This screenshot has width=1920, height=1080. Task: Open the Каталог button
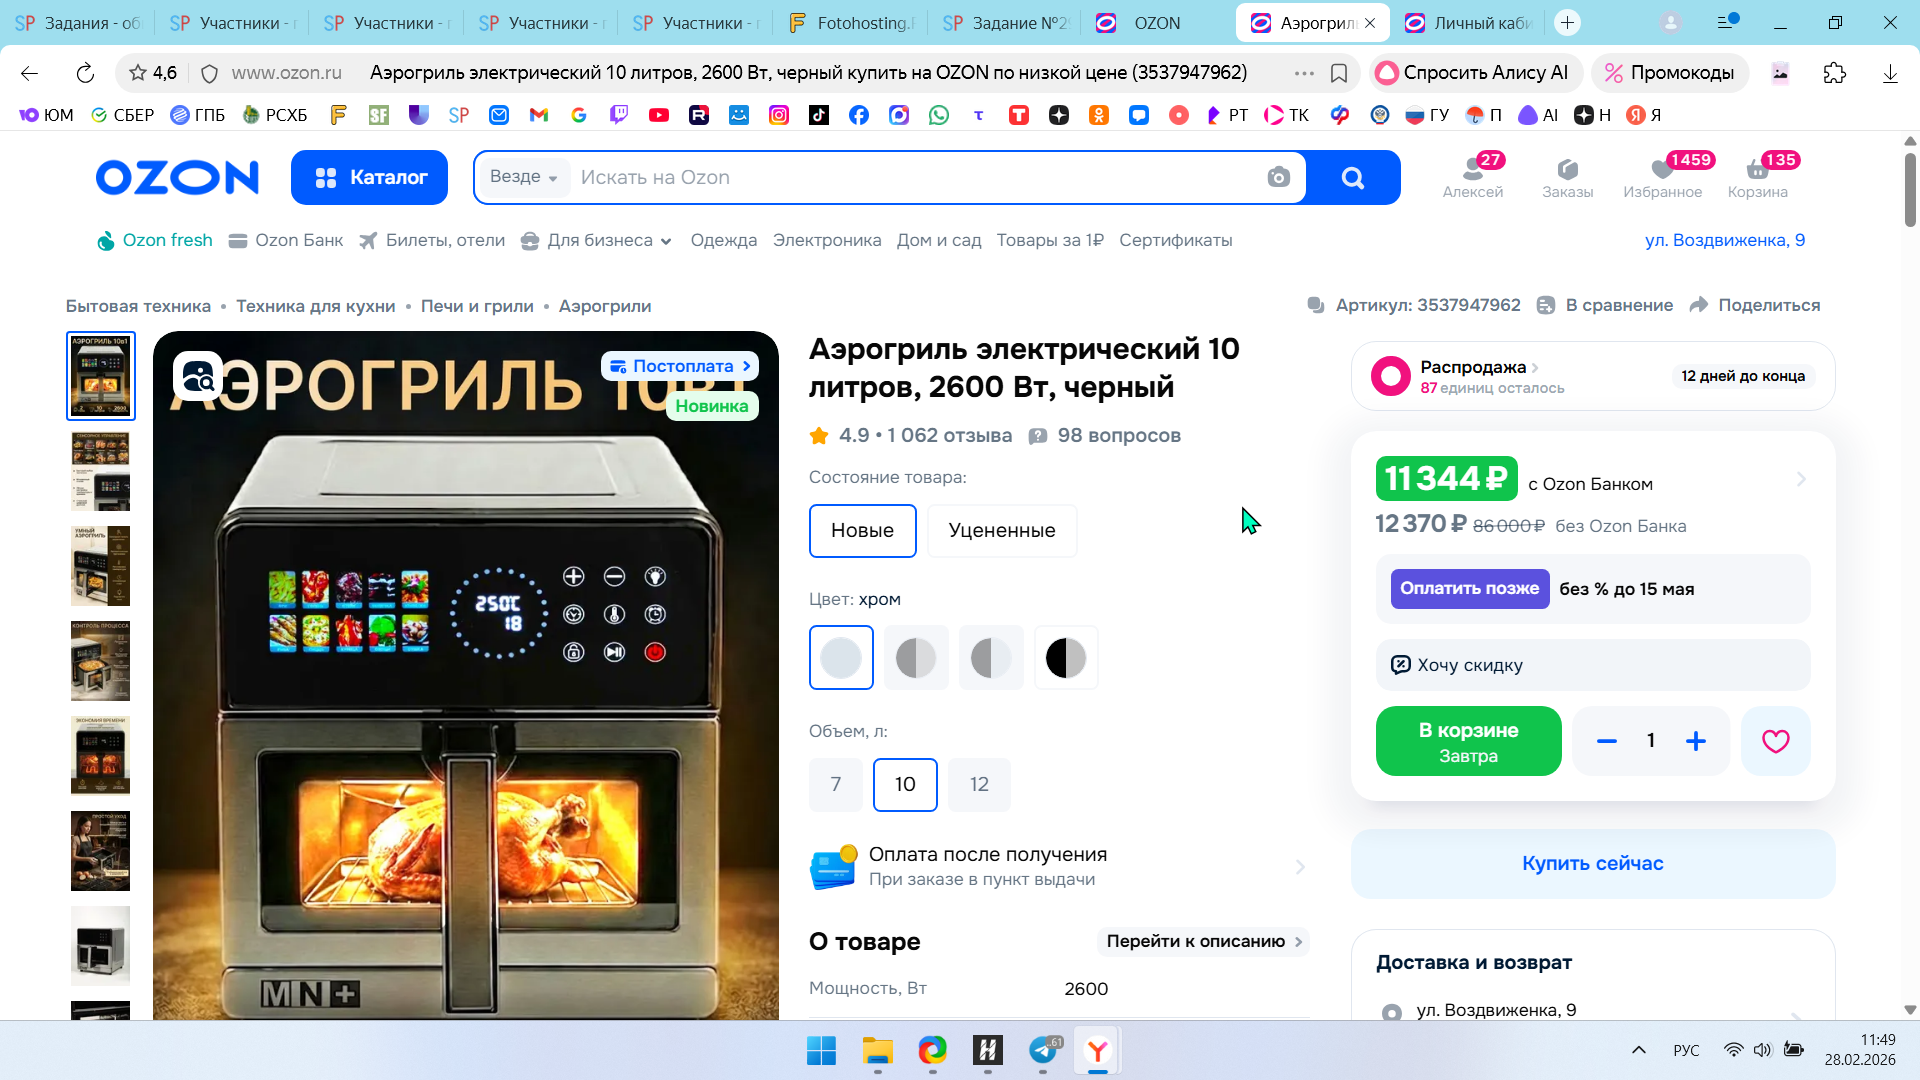(369, 178)
